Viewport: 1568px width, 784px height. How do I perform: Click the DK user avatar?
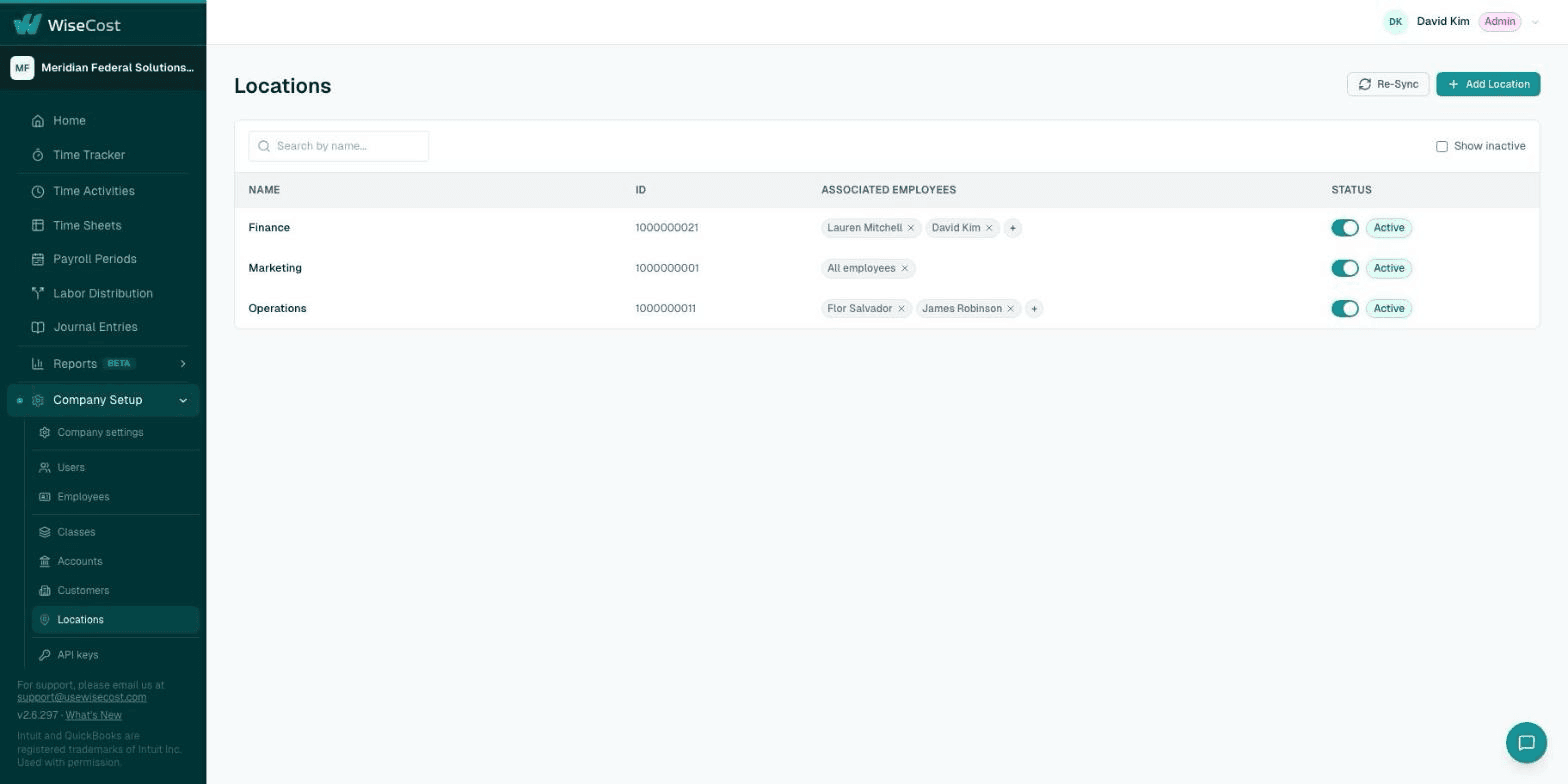coord(1395,22)
